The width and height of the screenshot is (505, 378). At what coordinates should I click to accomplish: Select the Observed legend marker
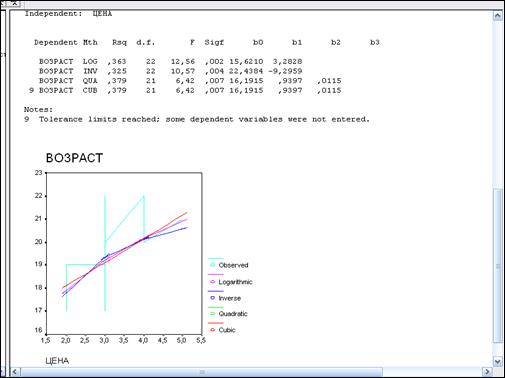point(213,265)
